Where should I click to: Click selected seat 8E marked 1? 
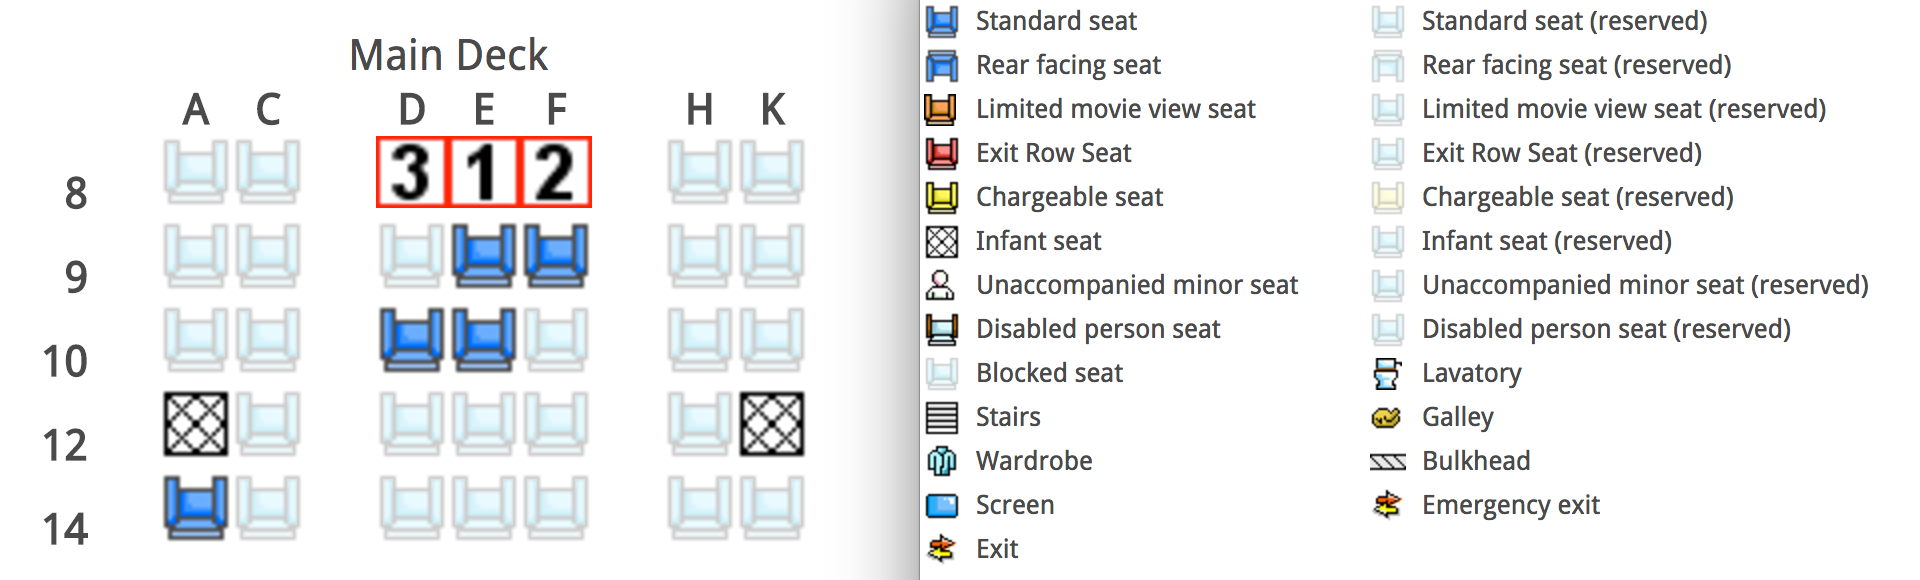pyautogui.click(x=484, y=172)
